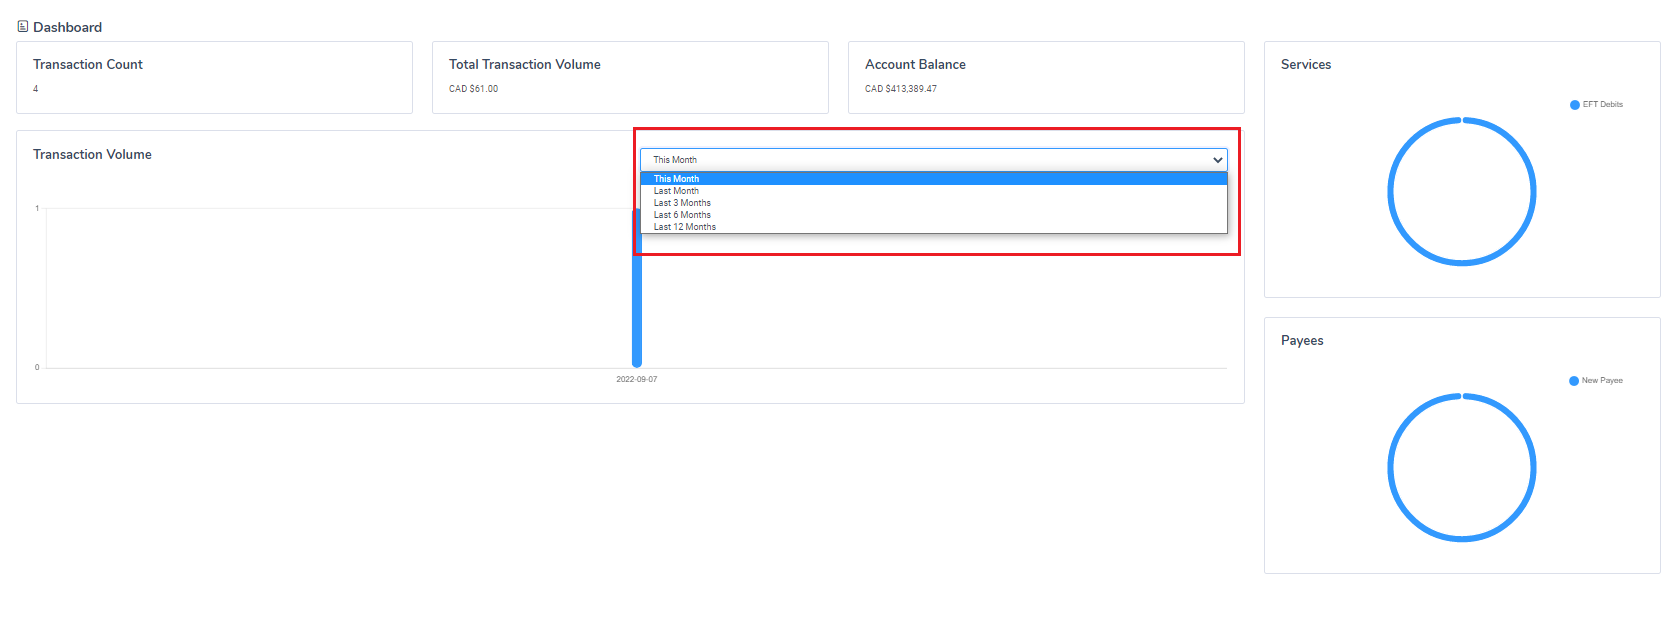Image resolution: width=1670 pixels, height=617 pixels.
Task: Choose Last 12 Months time range
Action: click(x=685, y=227)
